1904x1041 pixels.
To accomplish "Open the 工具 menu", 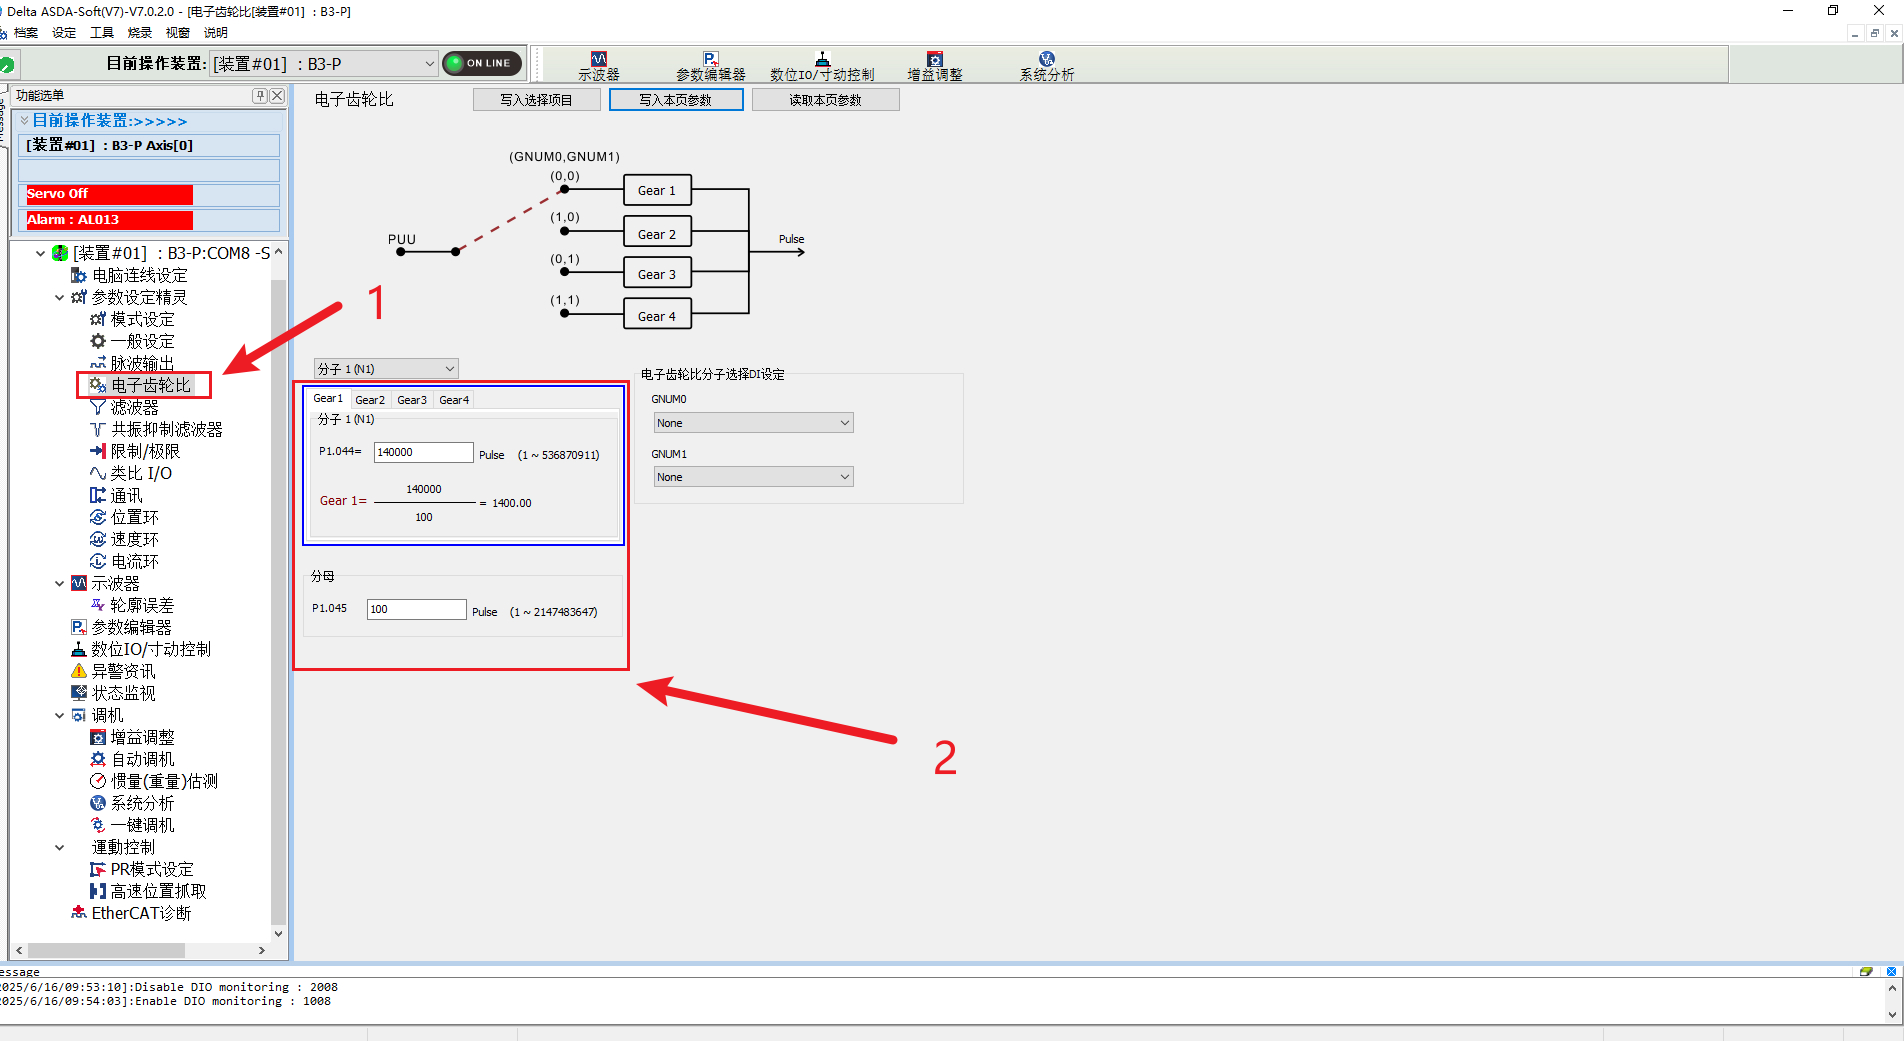I will (x=102, y=33).
